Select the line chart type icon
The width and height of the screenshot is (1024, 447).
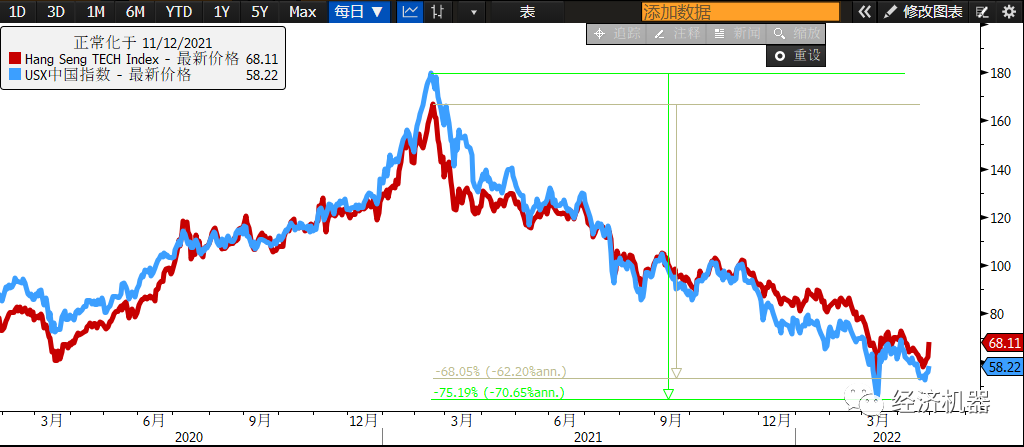coord(410,12)
